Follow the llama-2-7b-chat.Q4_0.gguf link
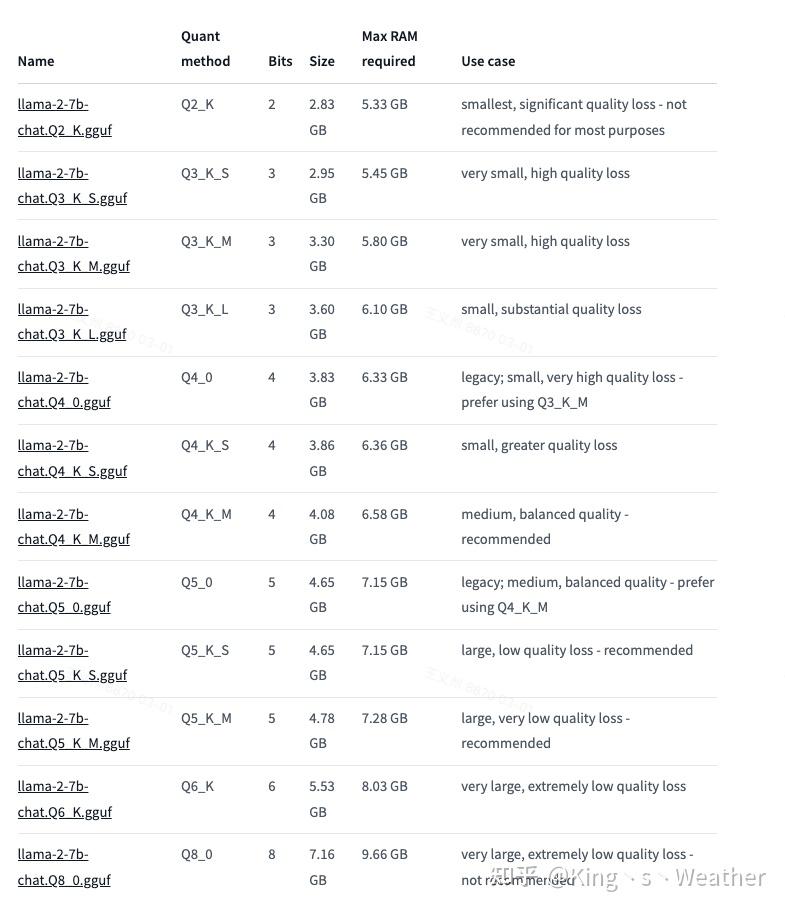This screenshot has width=785, height=912. (x=64, y=389)
